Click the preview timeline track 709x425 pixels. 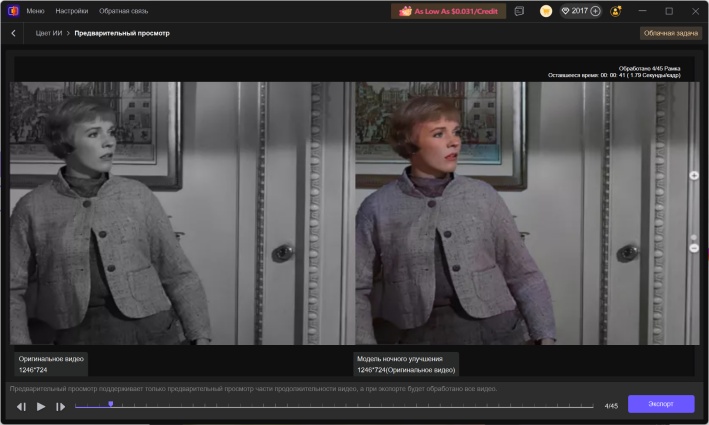[334, 406]
